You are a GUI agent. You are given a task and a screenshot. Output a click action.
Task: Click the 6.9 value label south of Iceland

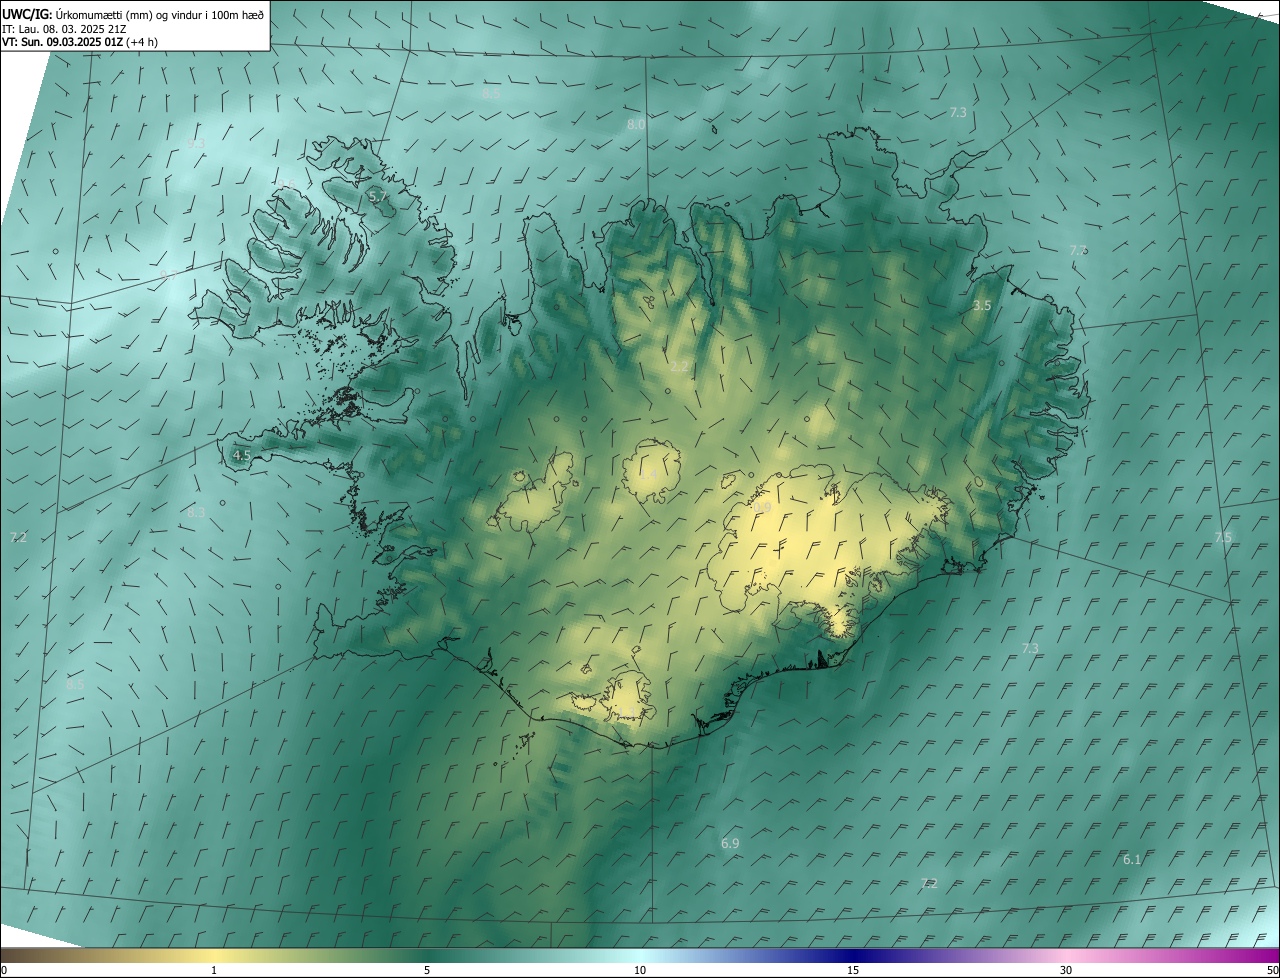(x=730, y=843)
